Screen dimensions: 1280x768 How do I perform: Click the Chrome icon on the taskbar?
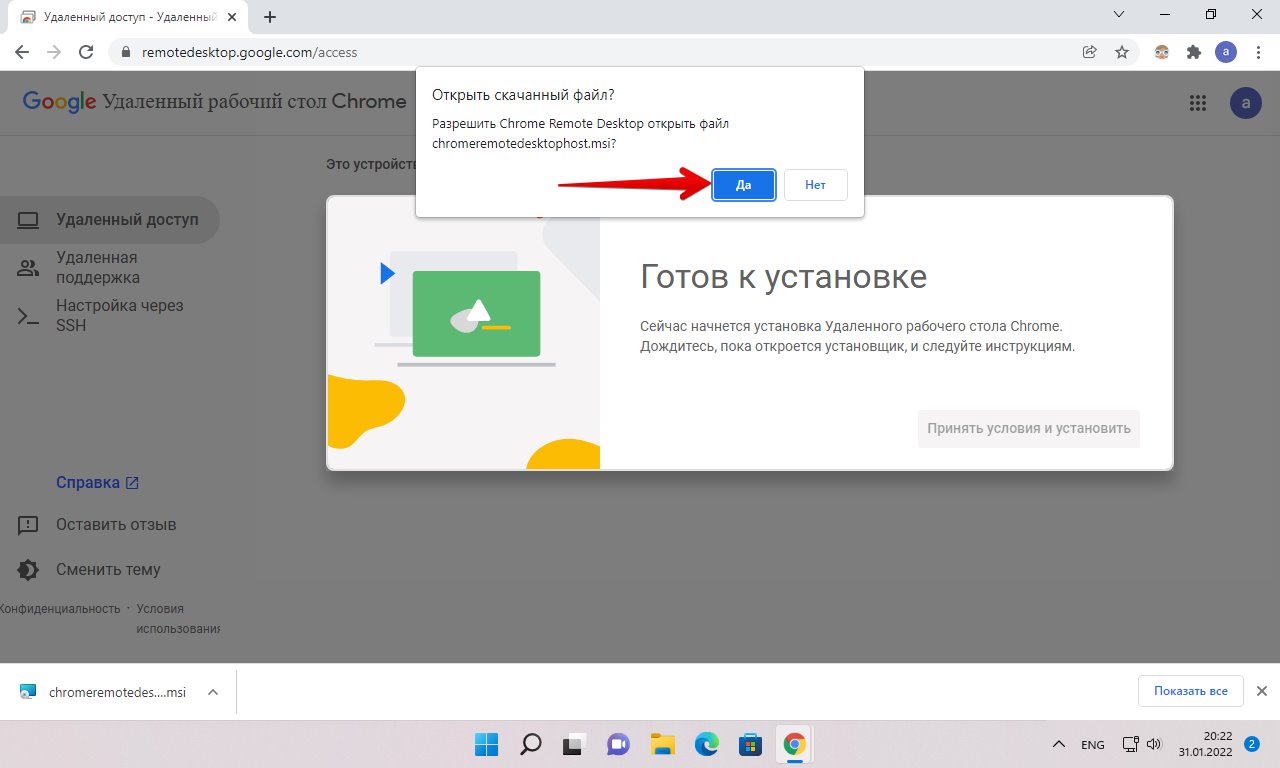pyautogui.click(x=794, y=744)
